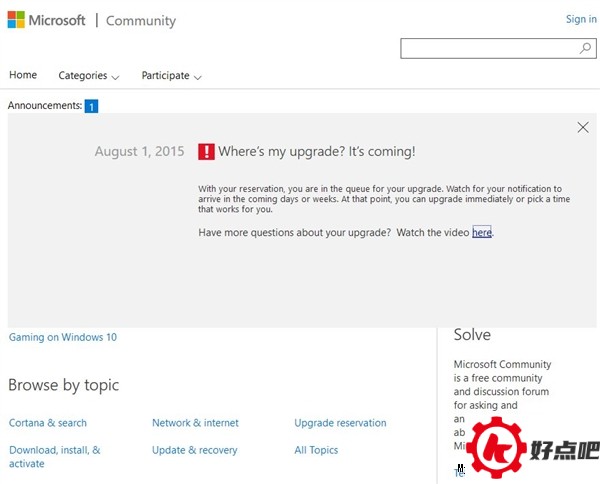Browse the Cortana & search topic
Image resolution: width=600 pixels, height=484 pixels.
(x=48, y=423)
